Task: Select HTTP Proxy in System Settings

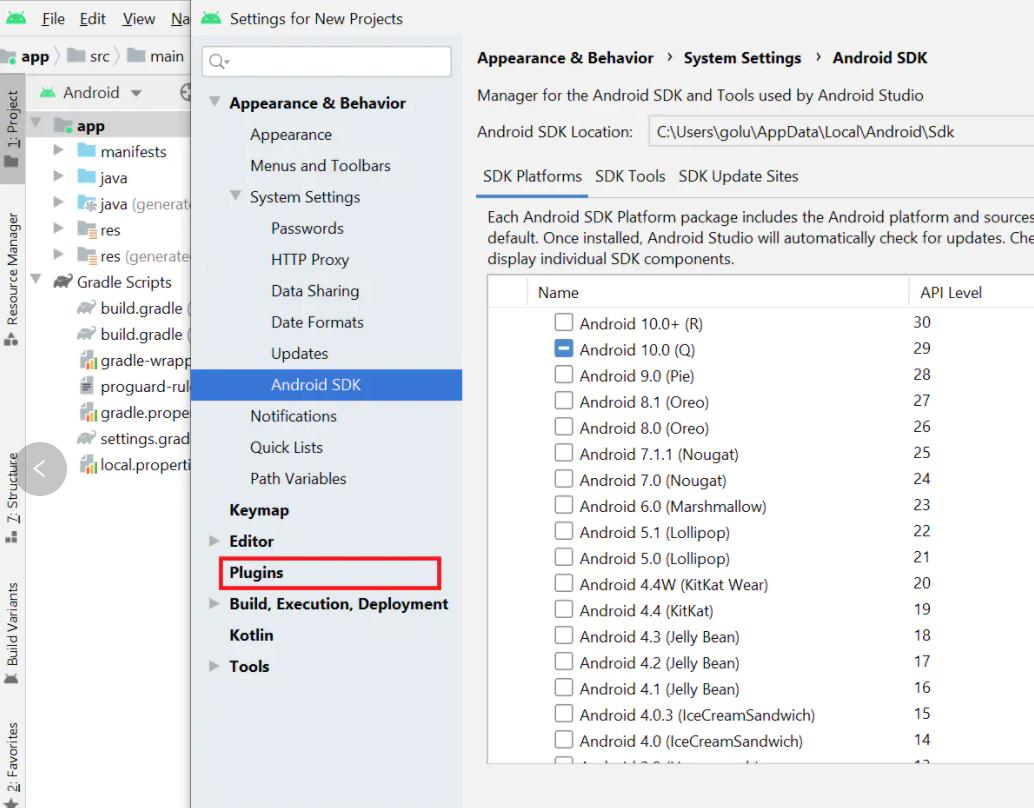Action: [310, 260]
